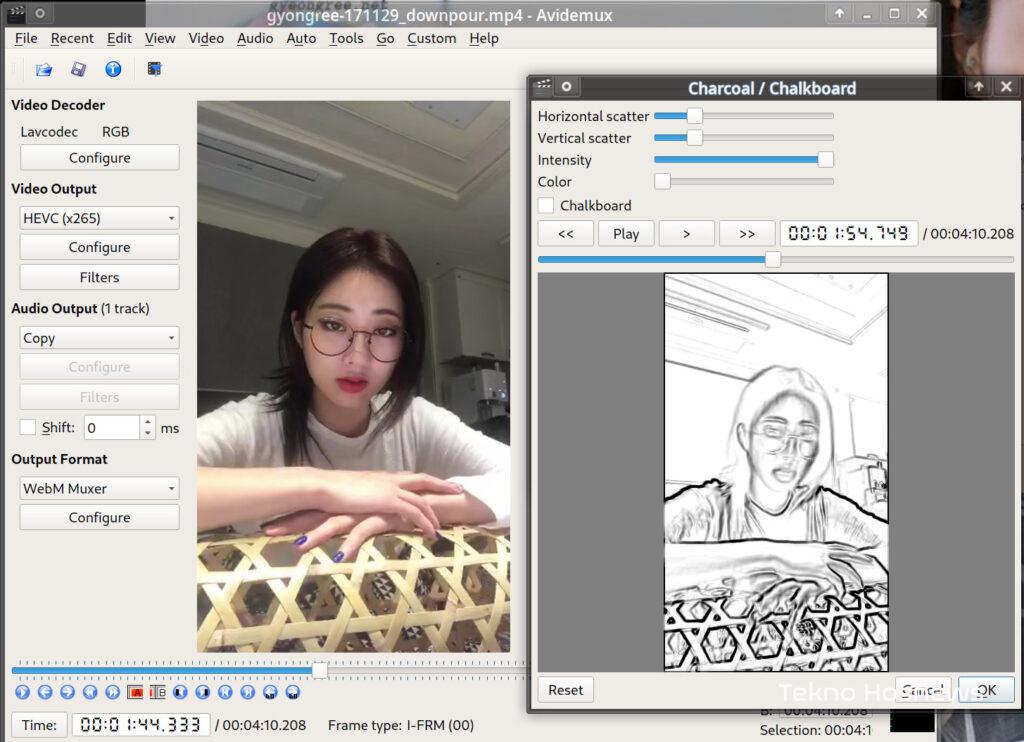Set selection end marker B

tap(158, 692)
